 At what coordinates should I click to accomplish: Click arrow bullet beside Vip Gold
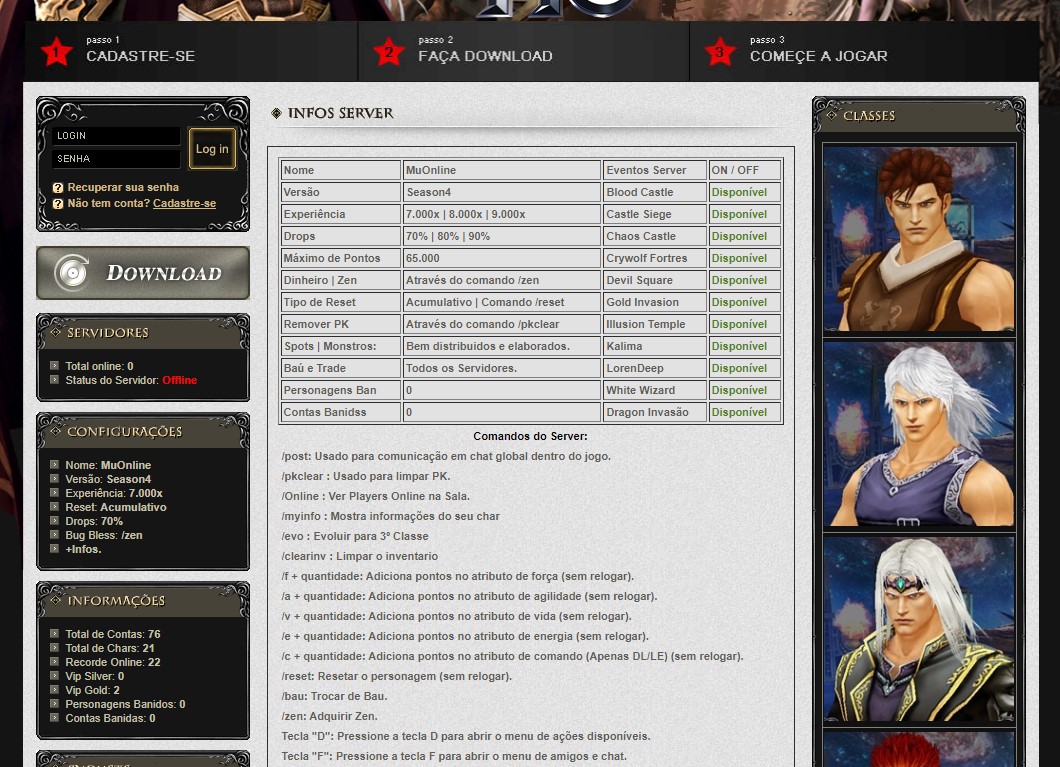(55, 689)
